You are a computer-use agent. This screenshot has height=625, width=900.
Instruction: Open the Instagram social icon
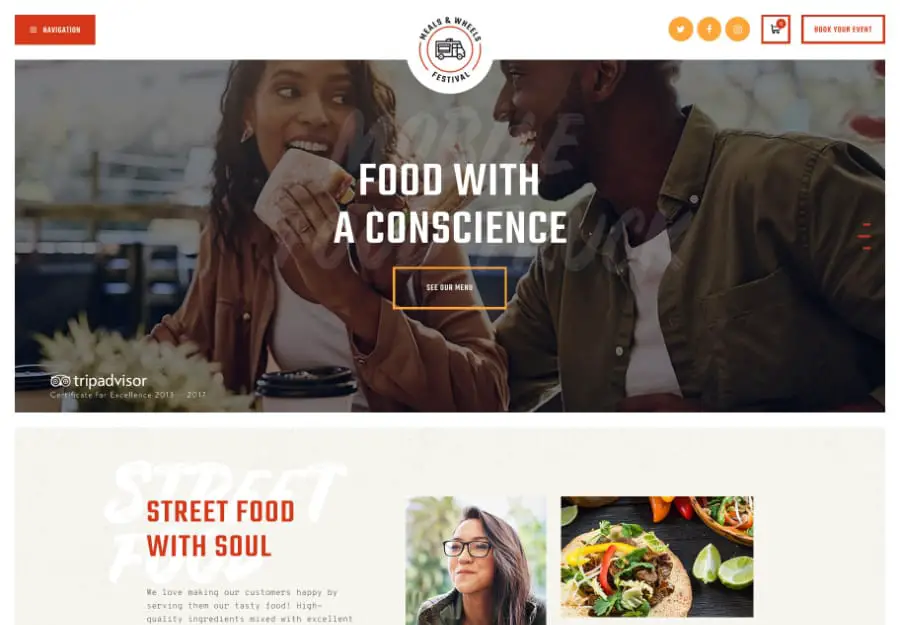coord(738,29)
